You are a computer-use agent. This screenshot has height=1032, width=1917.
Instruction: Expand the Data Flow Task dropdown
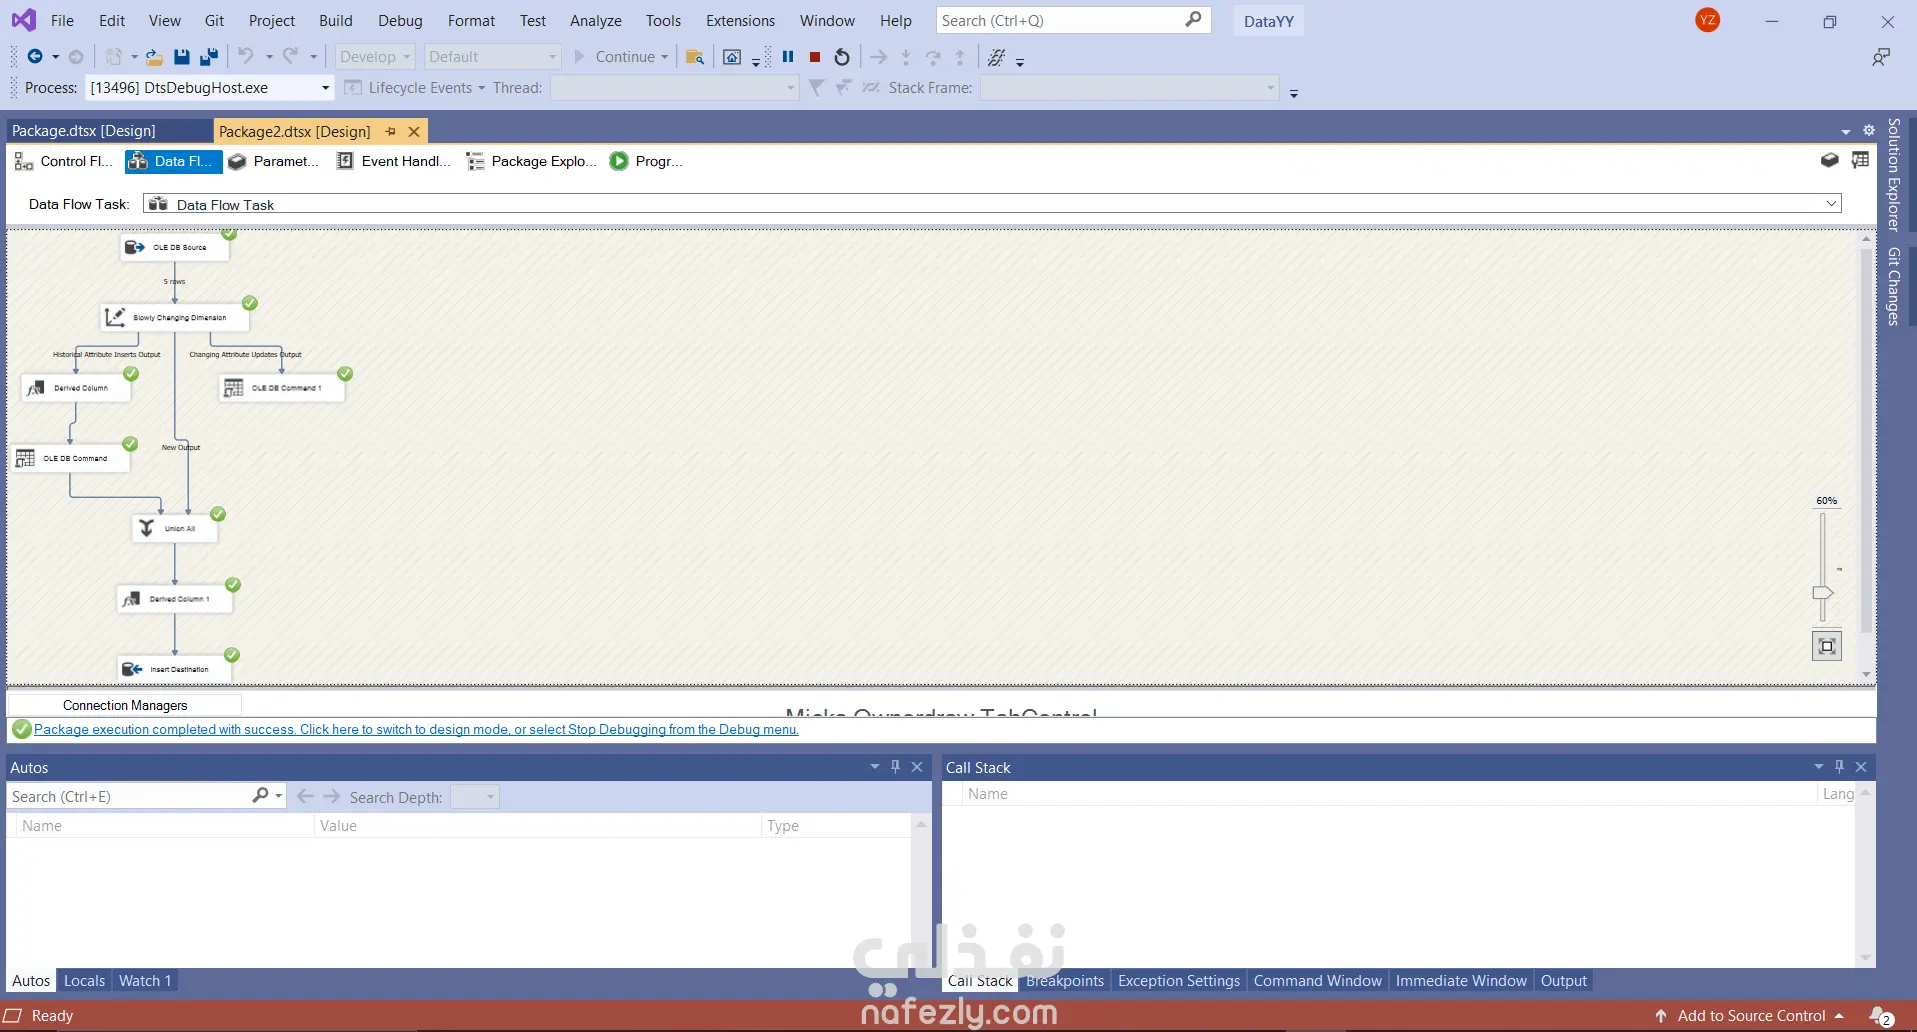(x=1831, y=204)
